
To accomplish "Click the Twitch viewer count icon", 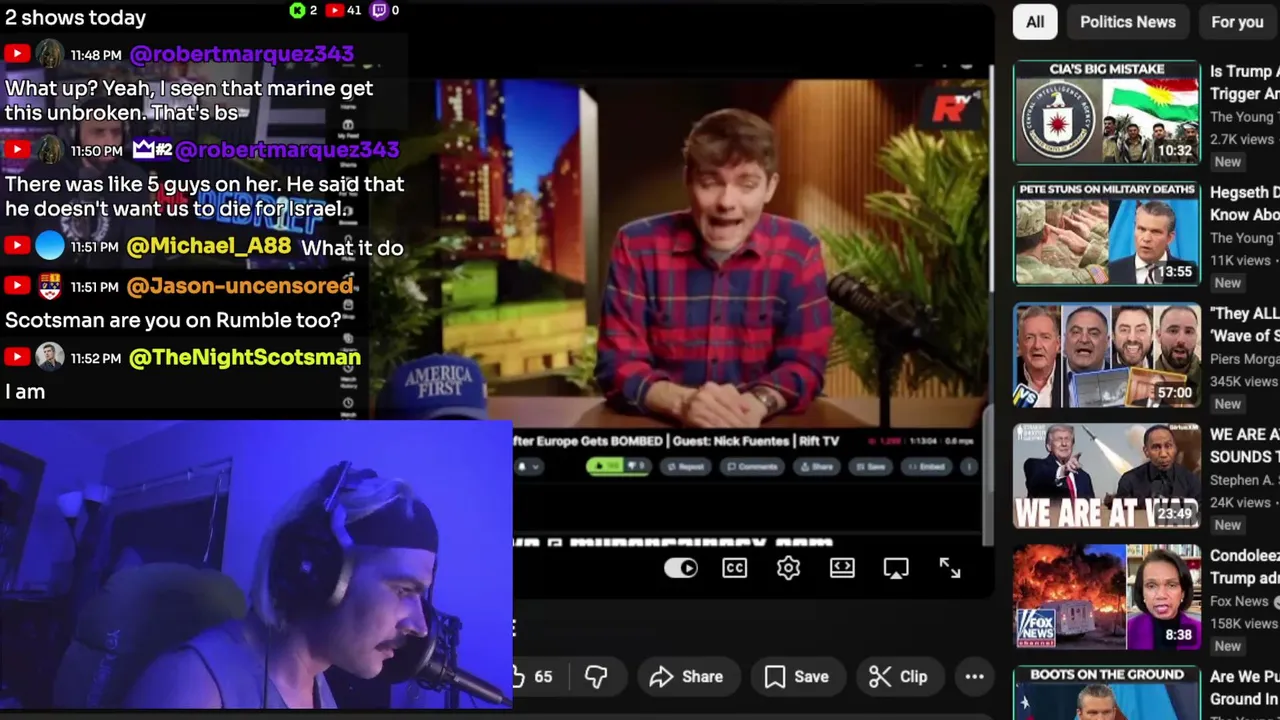I will (379, 10).
